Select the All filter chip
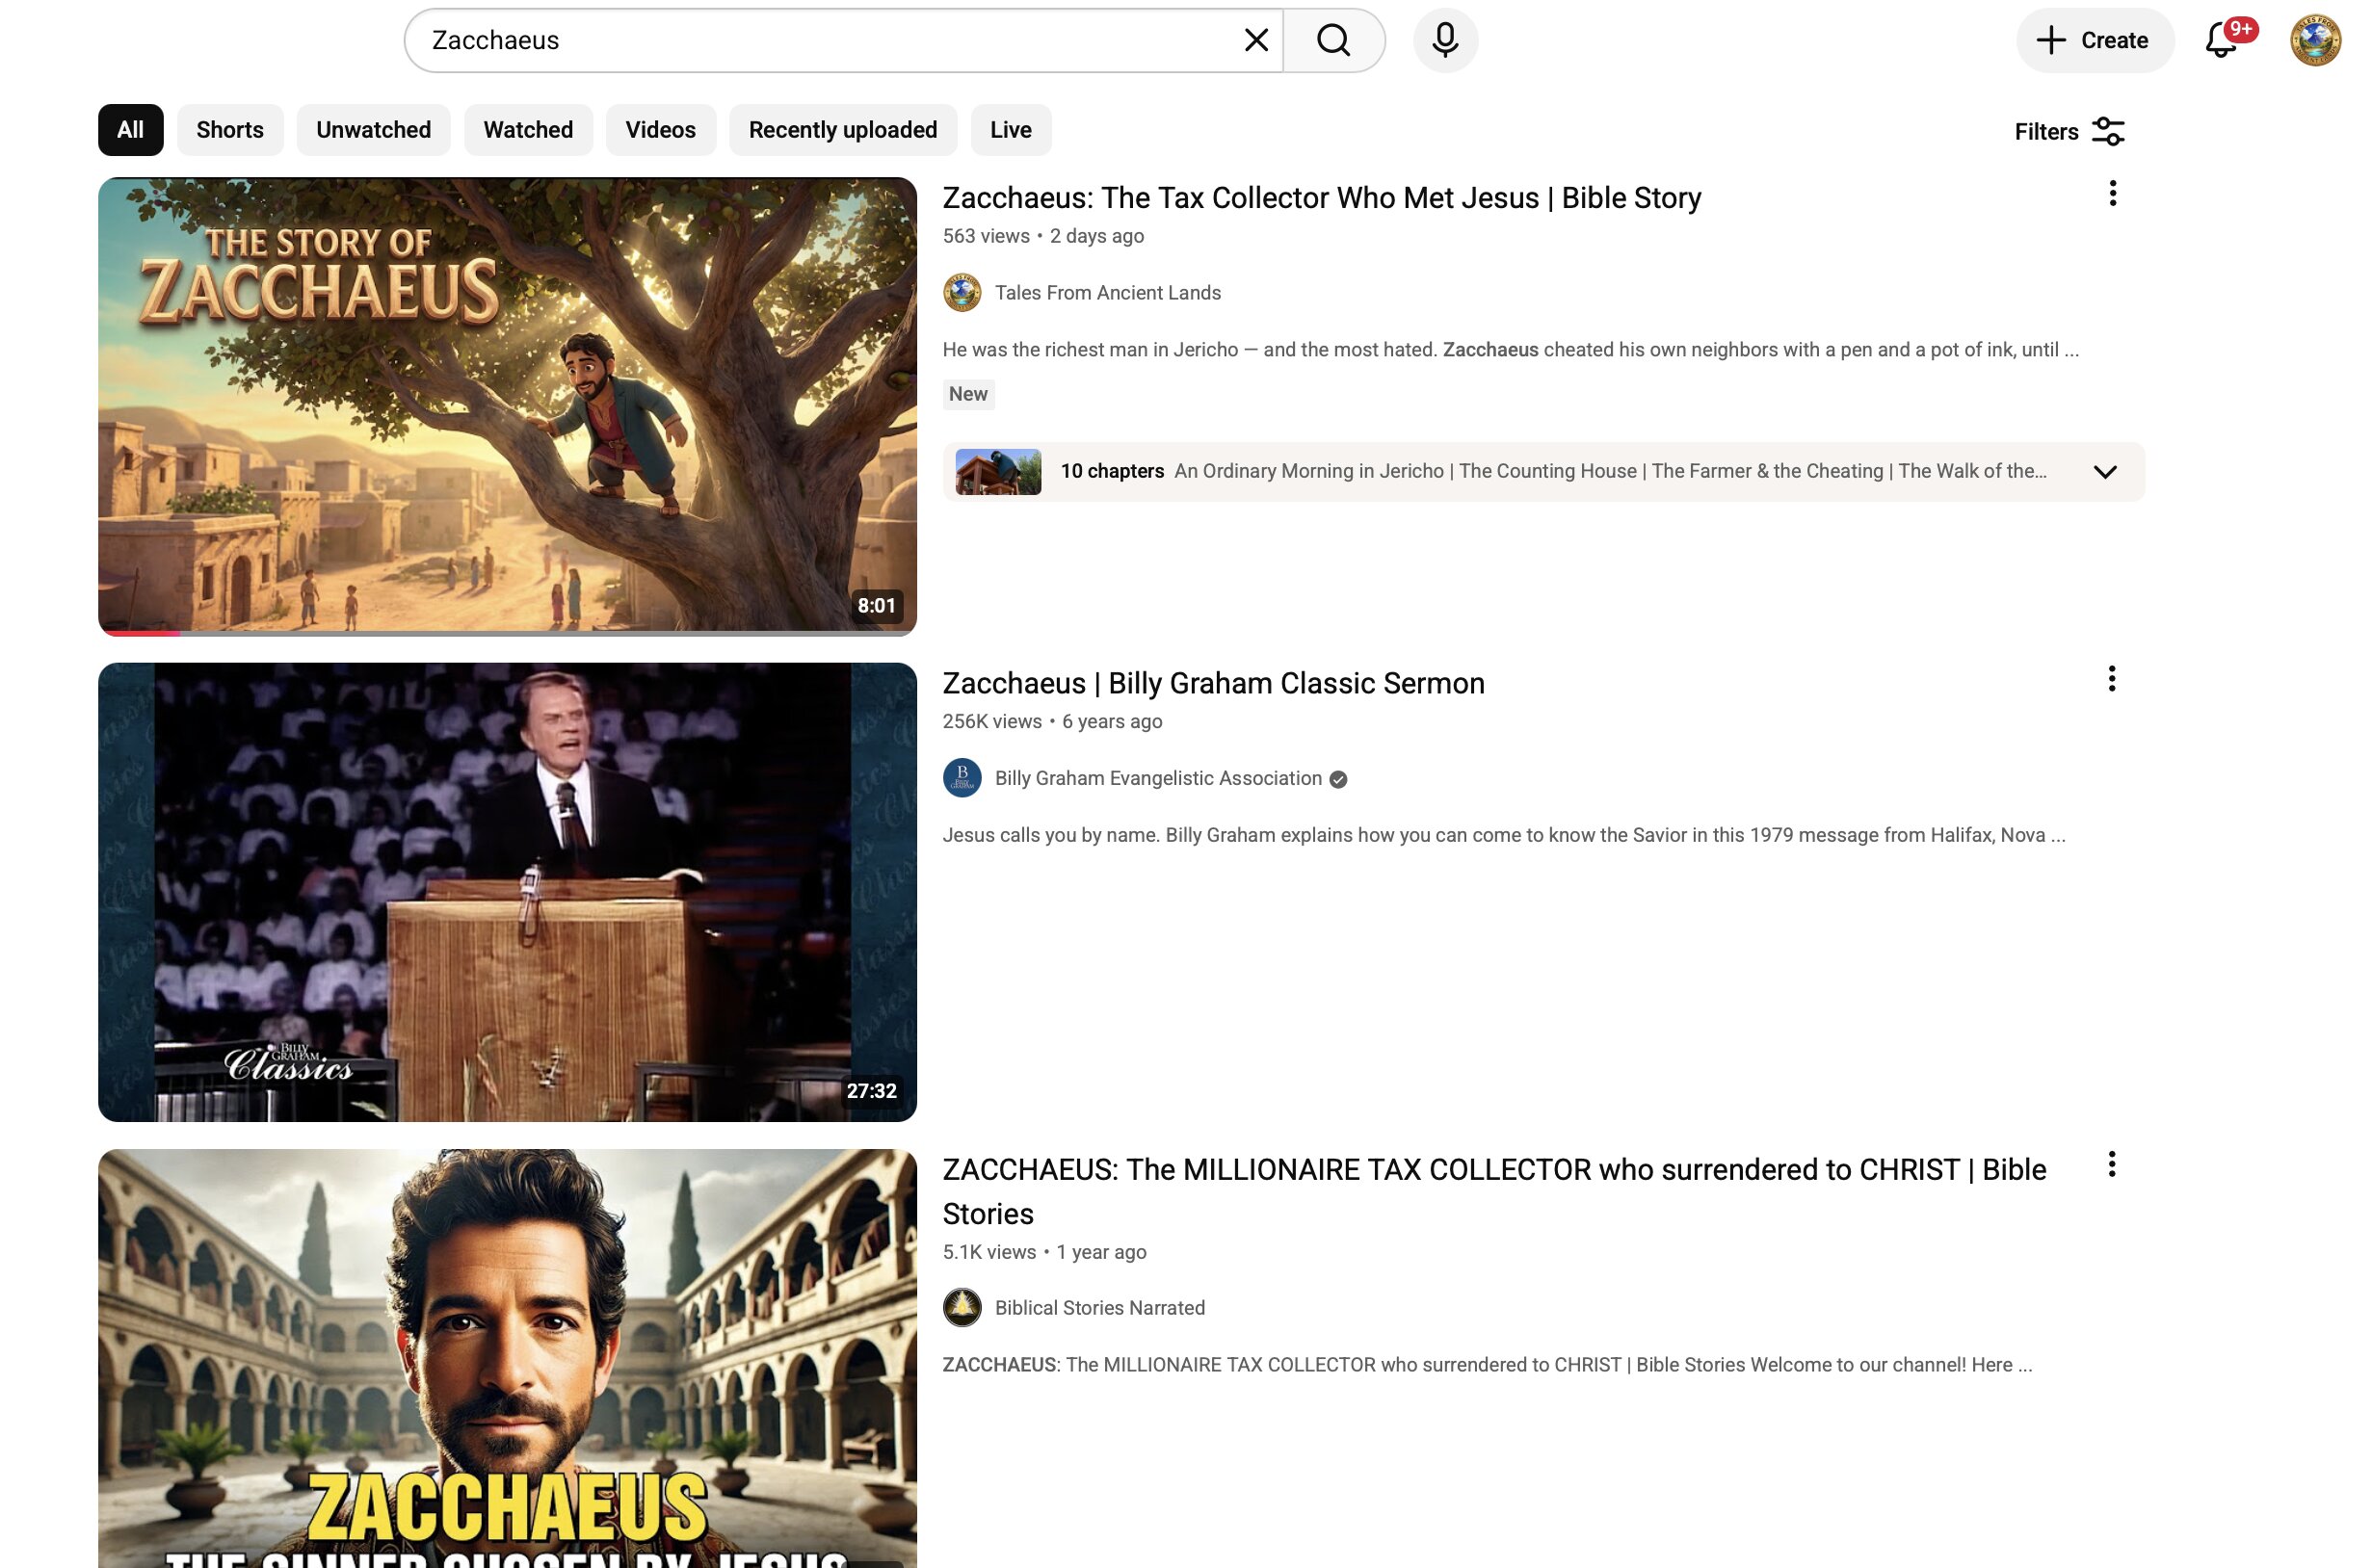Viewport: 2372px width, 1568px height. [x=130, y=130]
